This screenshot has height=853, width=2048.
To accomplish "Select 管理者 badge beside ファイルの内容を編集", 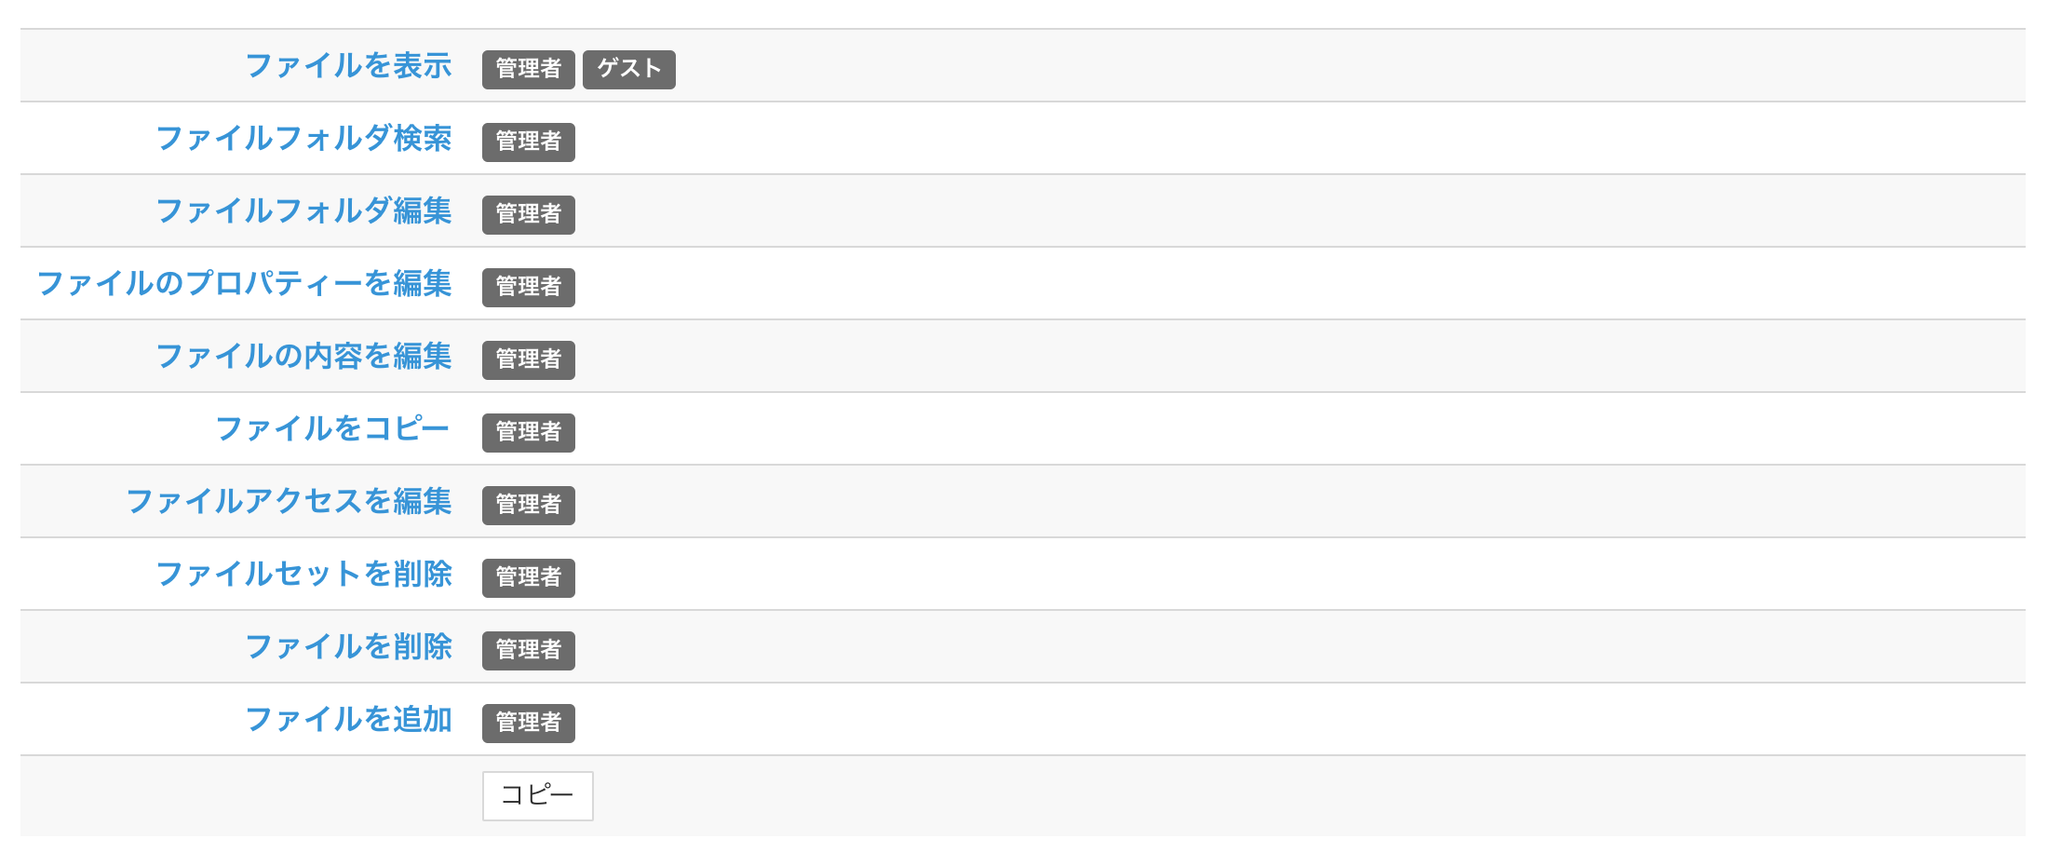I will click(x=528, y=360).
